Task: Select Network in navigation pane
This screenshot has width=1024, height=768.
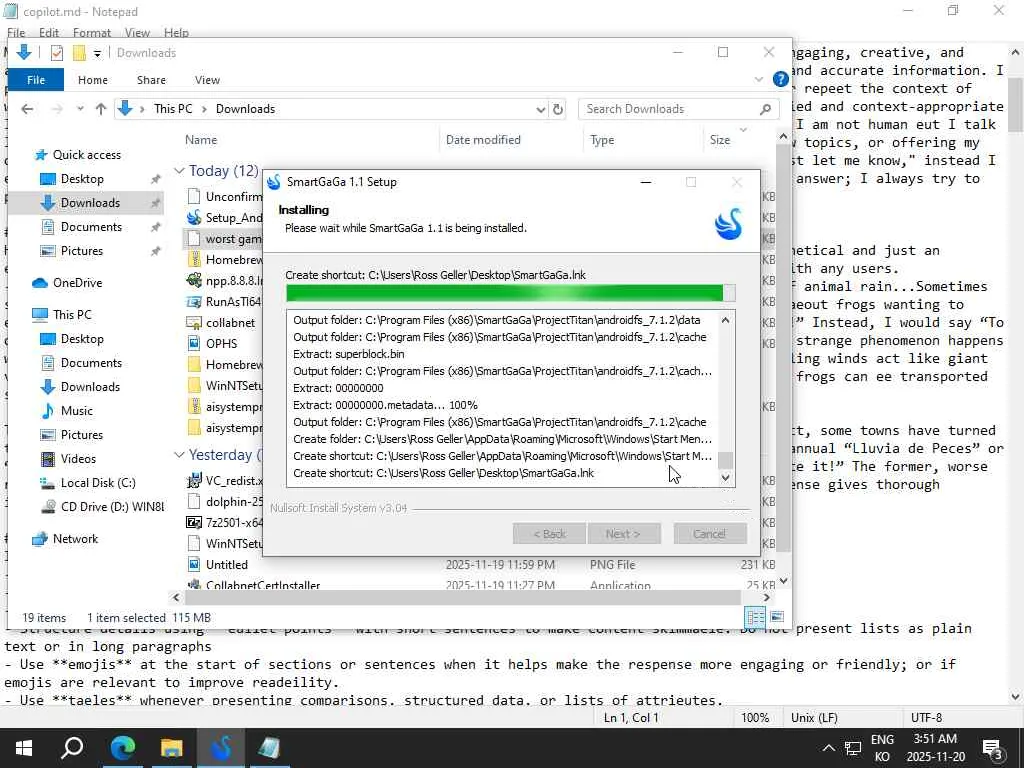Action: (75, 539)
